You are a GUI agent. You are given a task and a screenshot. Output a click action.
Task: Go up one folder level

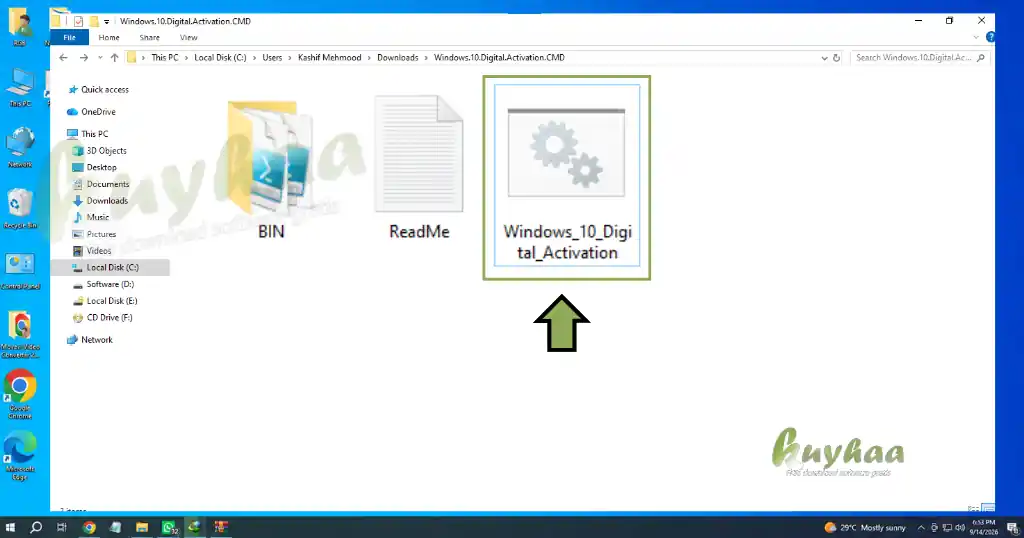click(x=114, y=57)
